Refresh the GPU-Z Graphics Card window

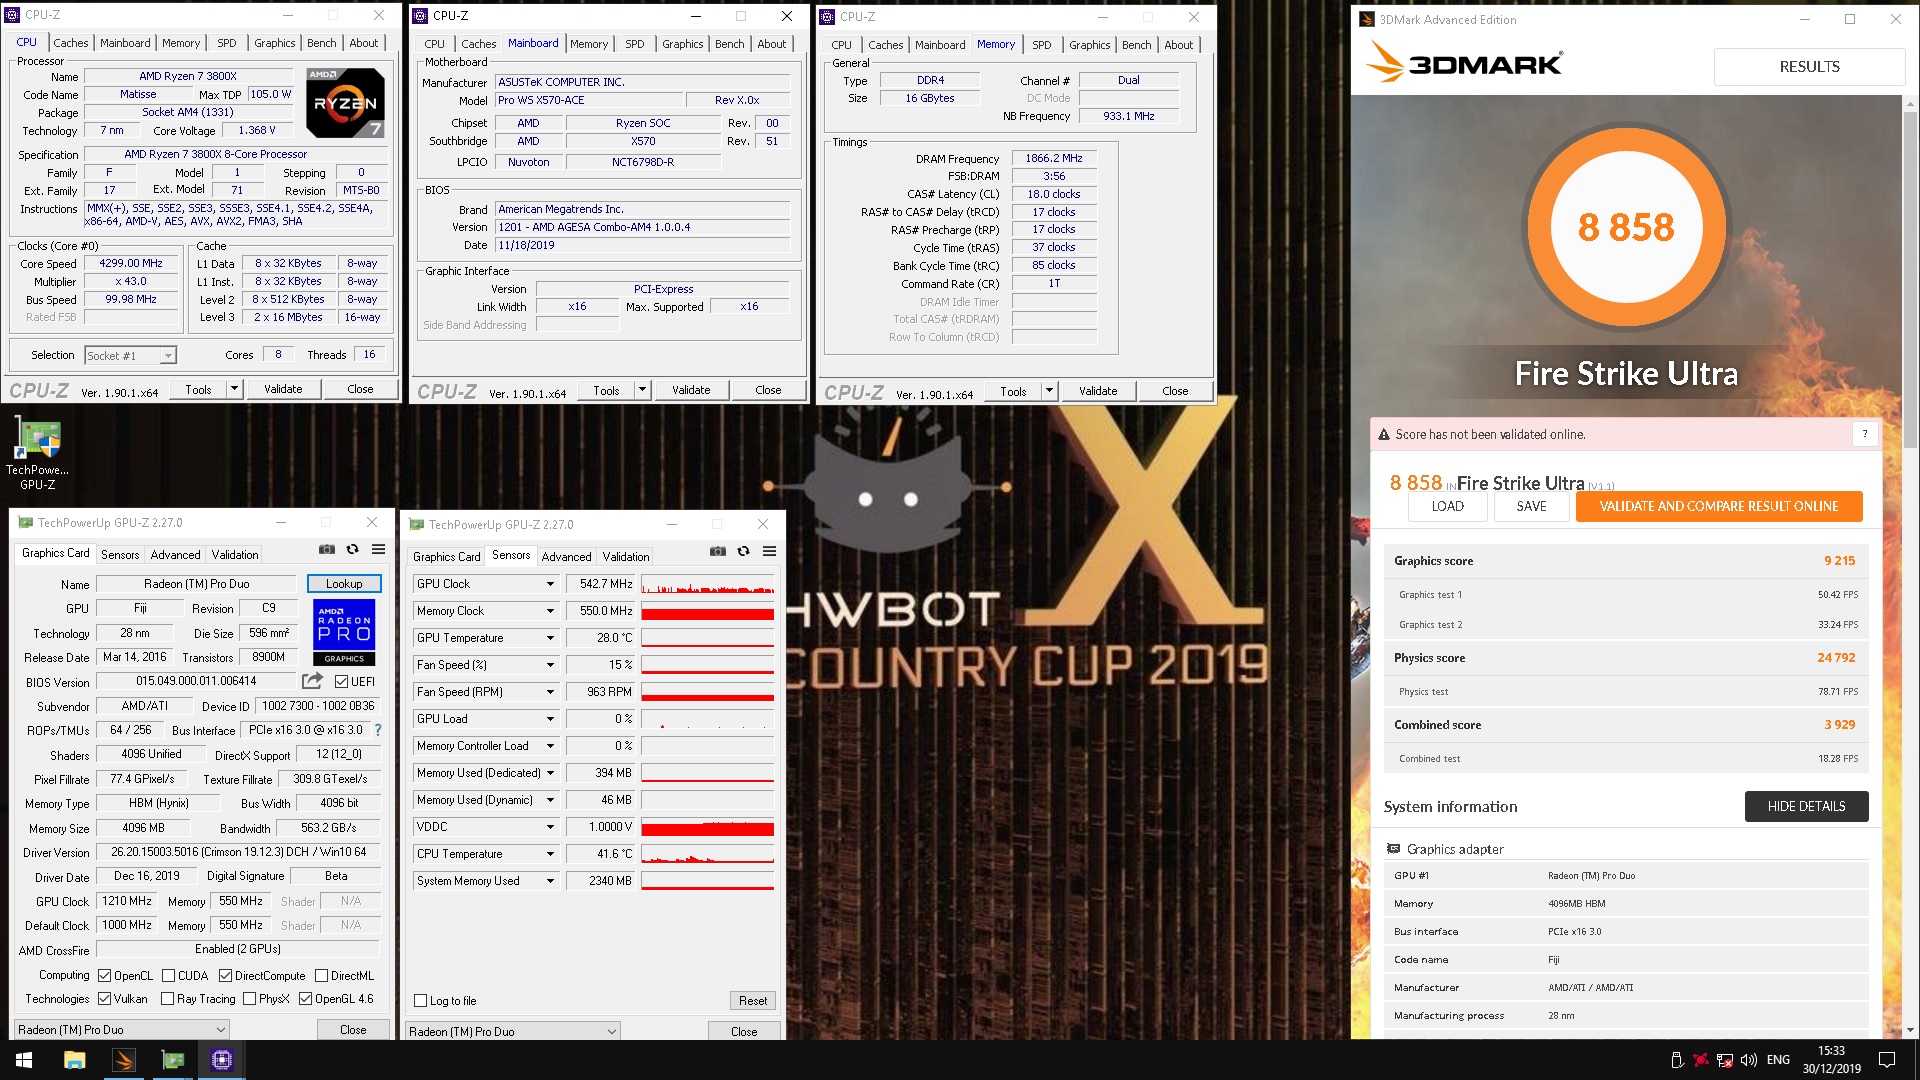click(x=352, y=549)
